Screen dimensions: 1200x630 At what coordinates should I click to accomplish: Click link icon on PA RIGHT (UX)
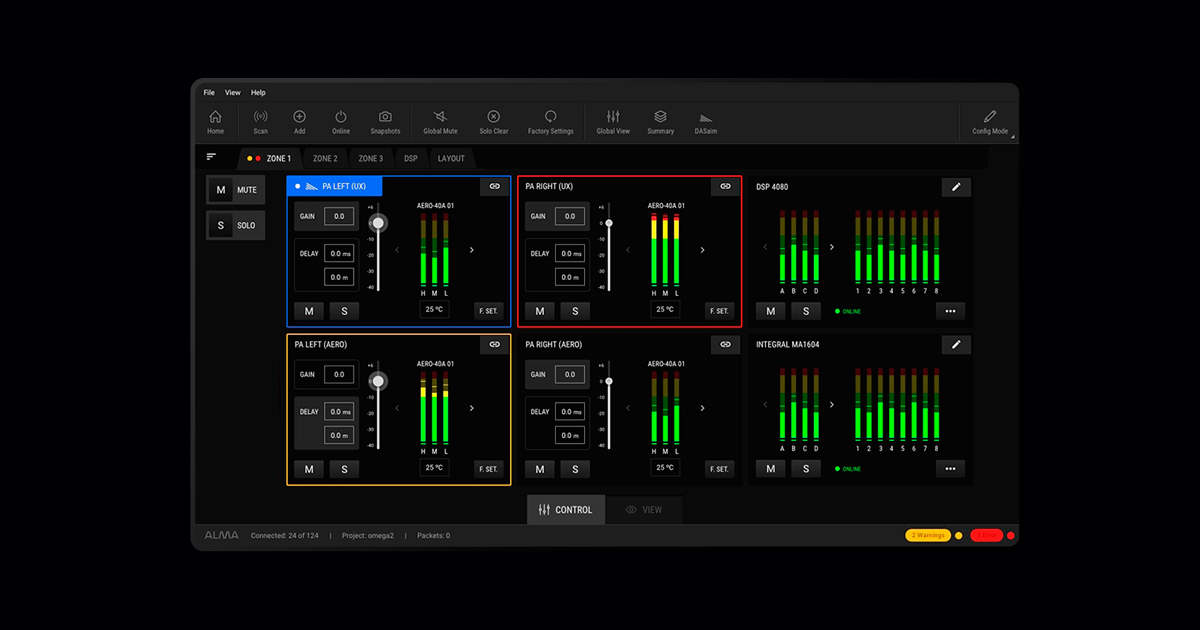click(x=725, y=186)
